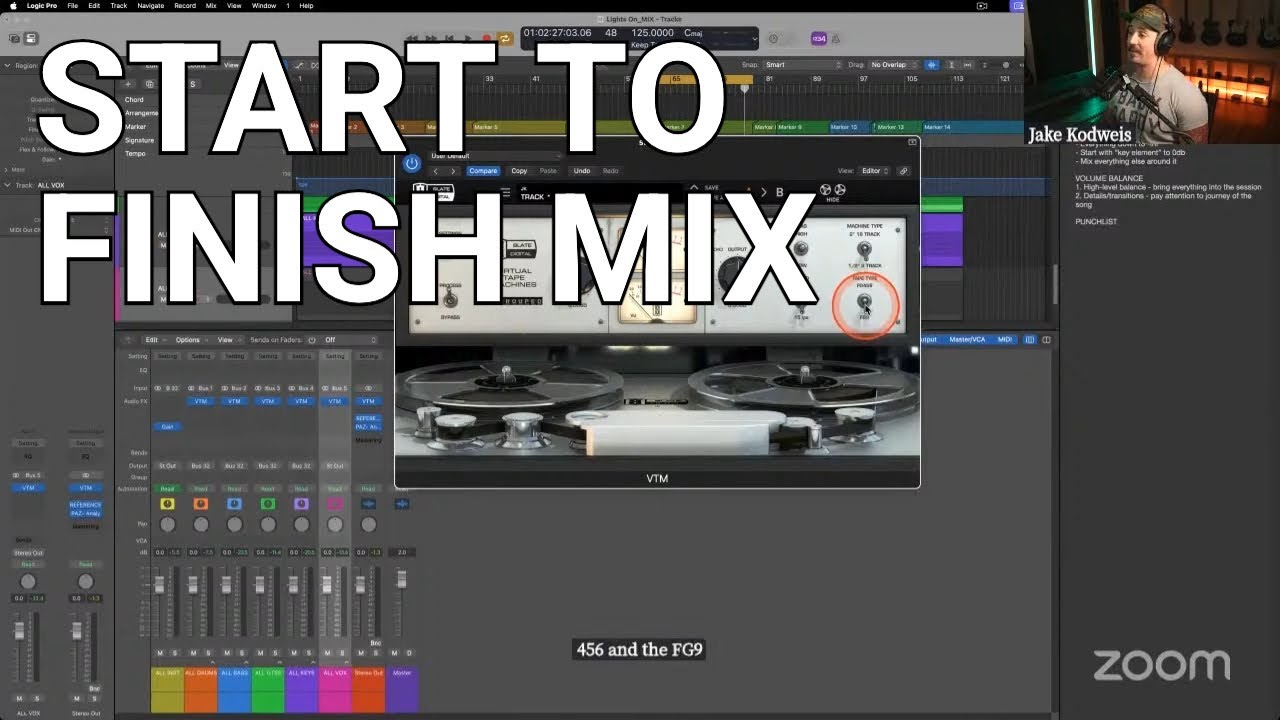Mute the ALL INST channel
Screen dimensions: 1280x720
(x=160, y=653)
